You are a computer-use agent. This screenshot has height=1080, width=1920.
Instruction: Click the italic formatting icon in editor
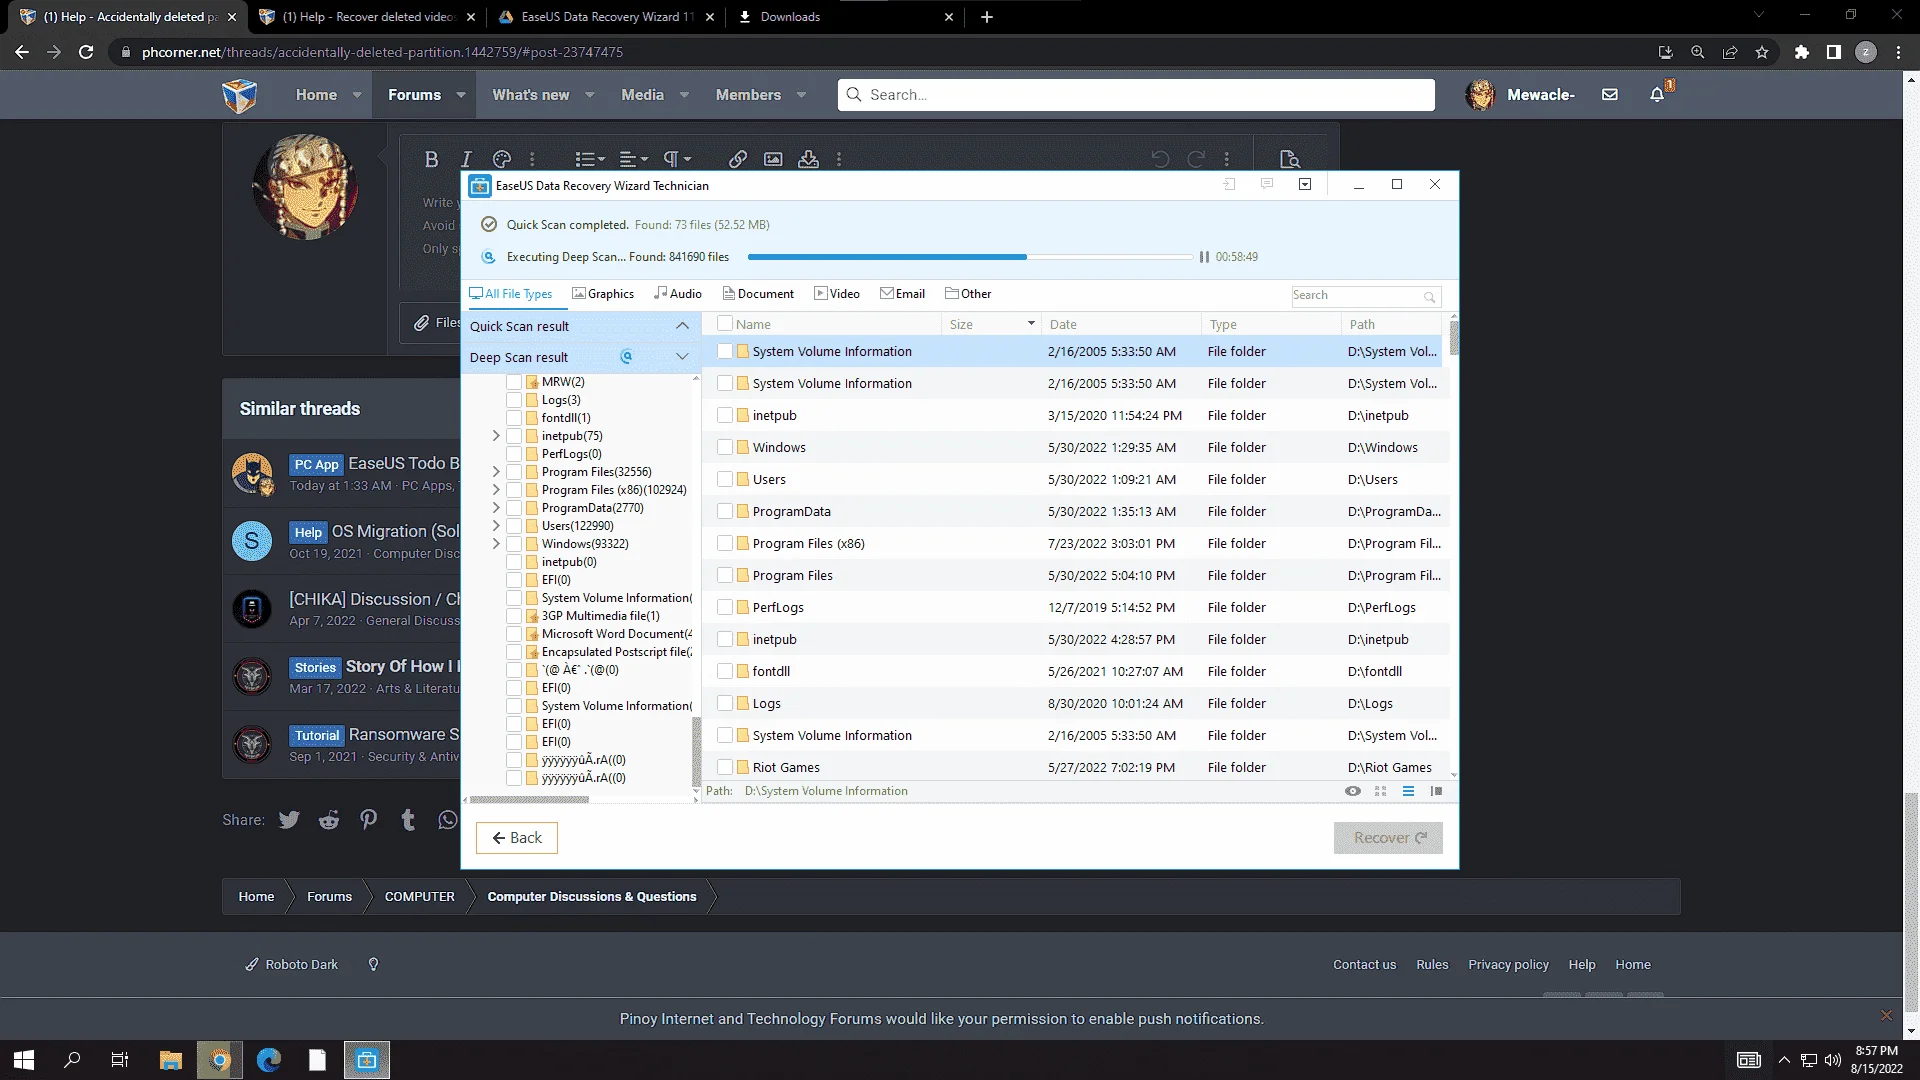pyautogui.click(x=466, y=159)
